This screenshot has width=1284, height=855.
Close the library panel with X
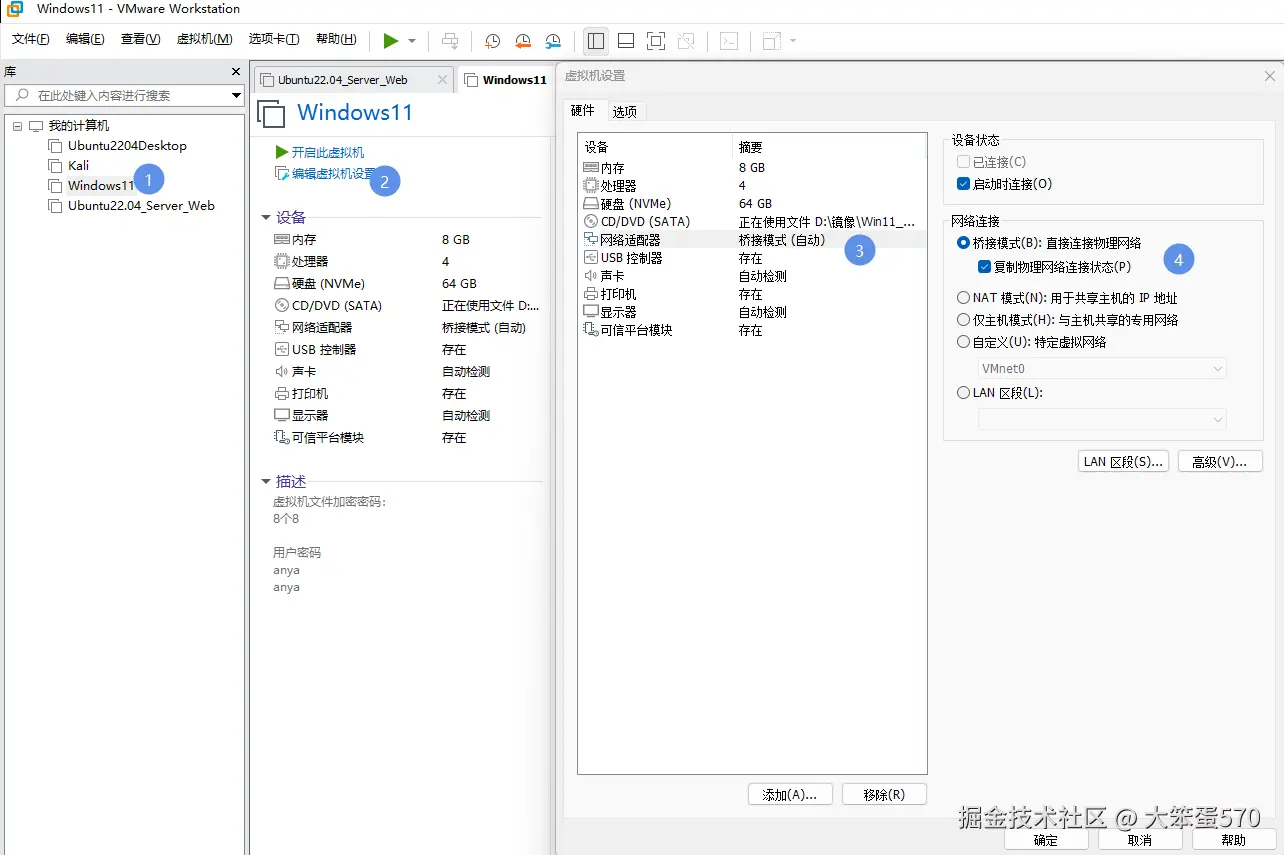(x=236, y=72)
